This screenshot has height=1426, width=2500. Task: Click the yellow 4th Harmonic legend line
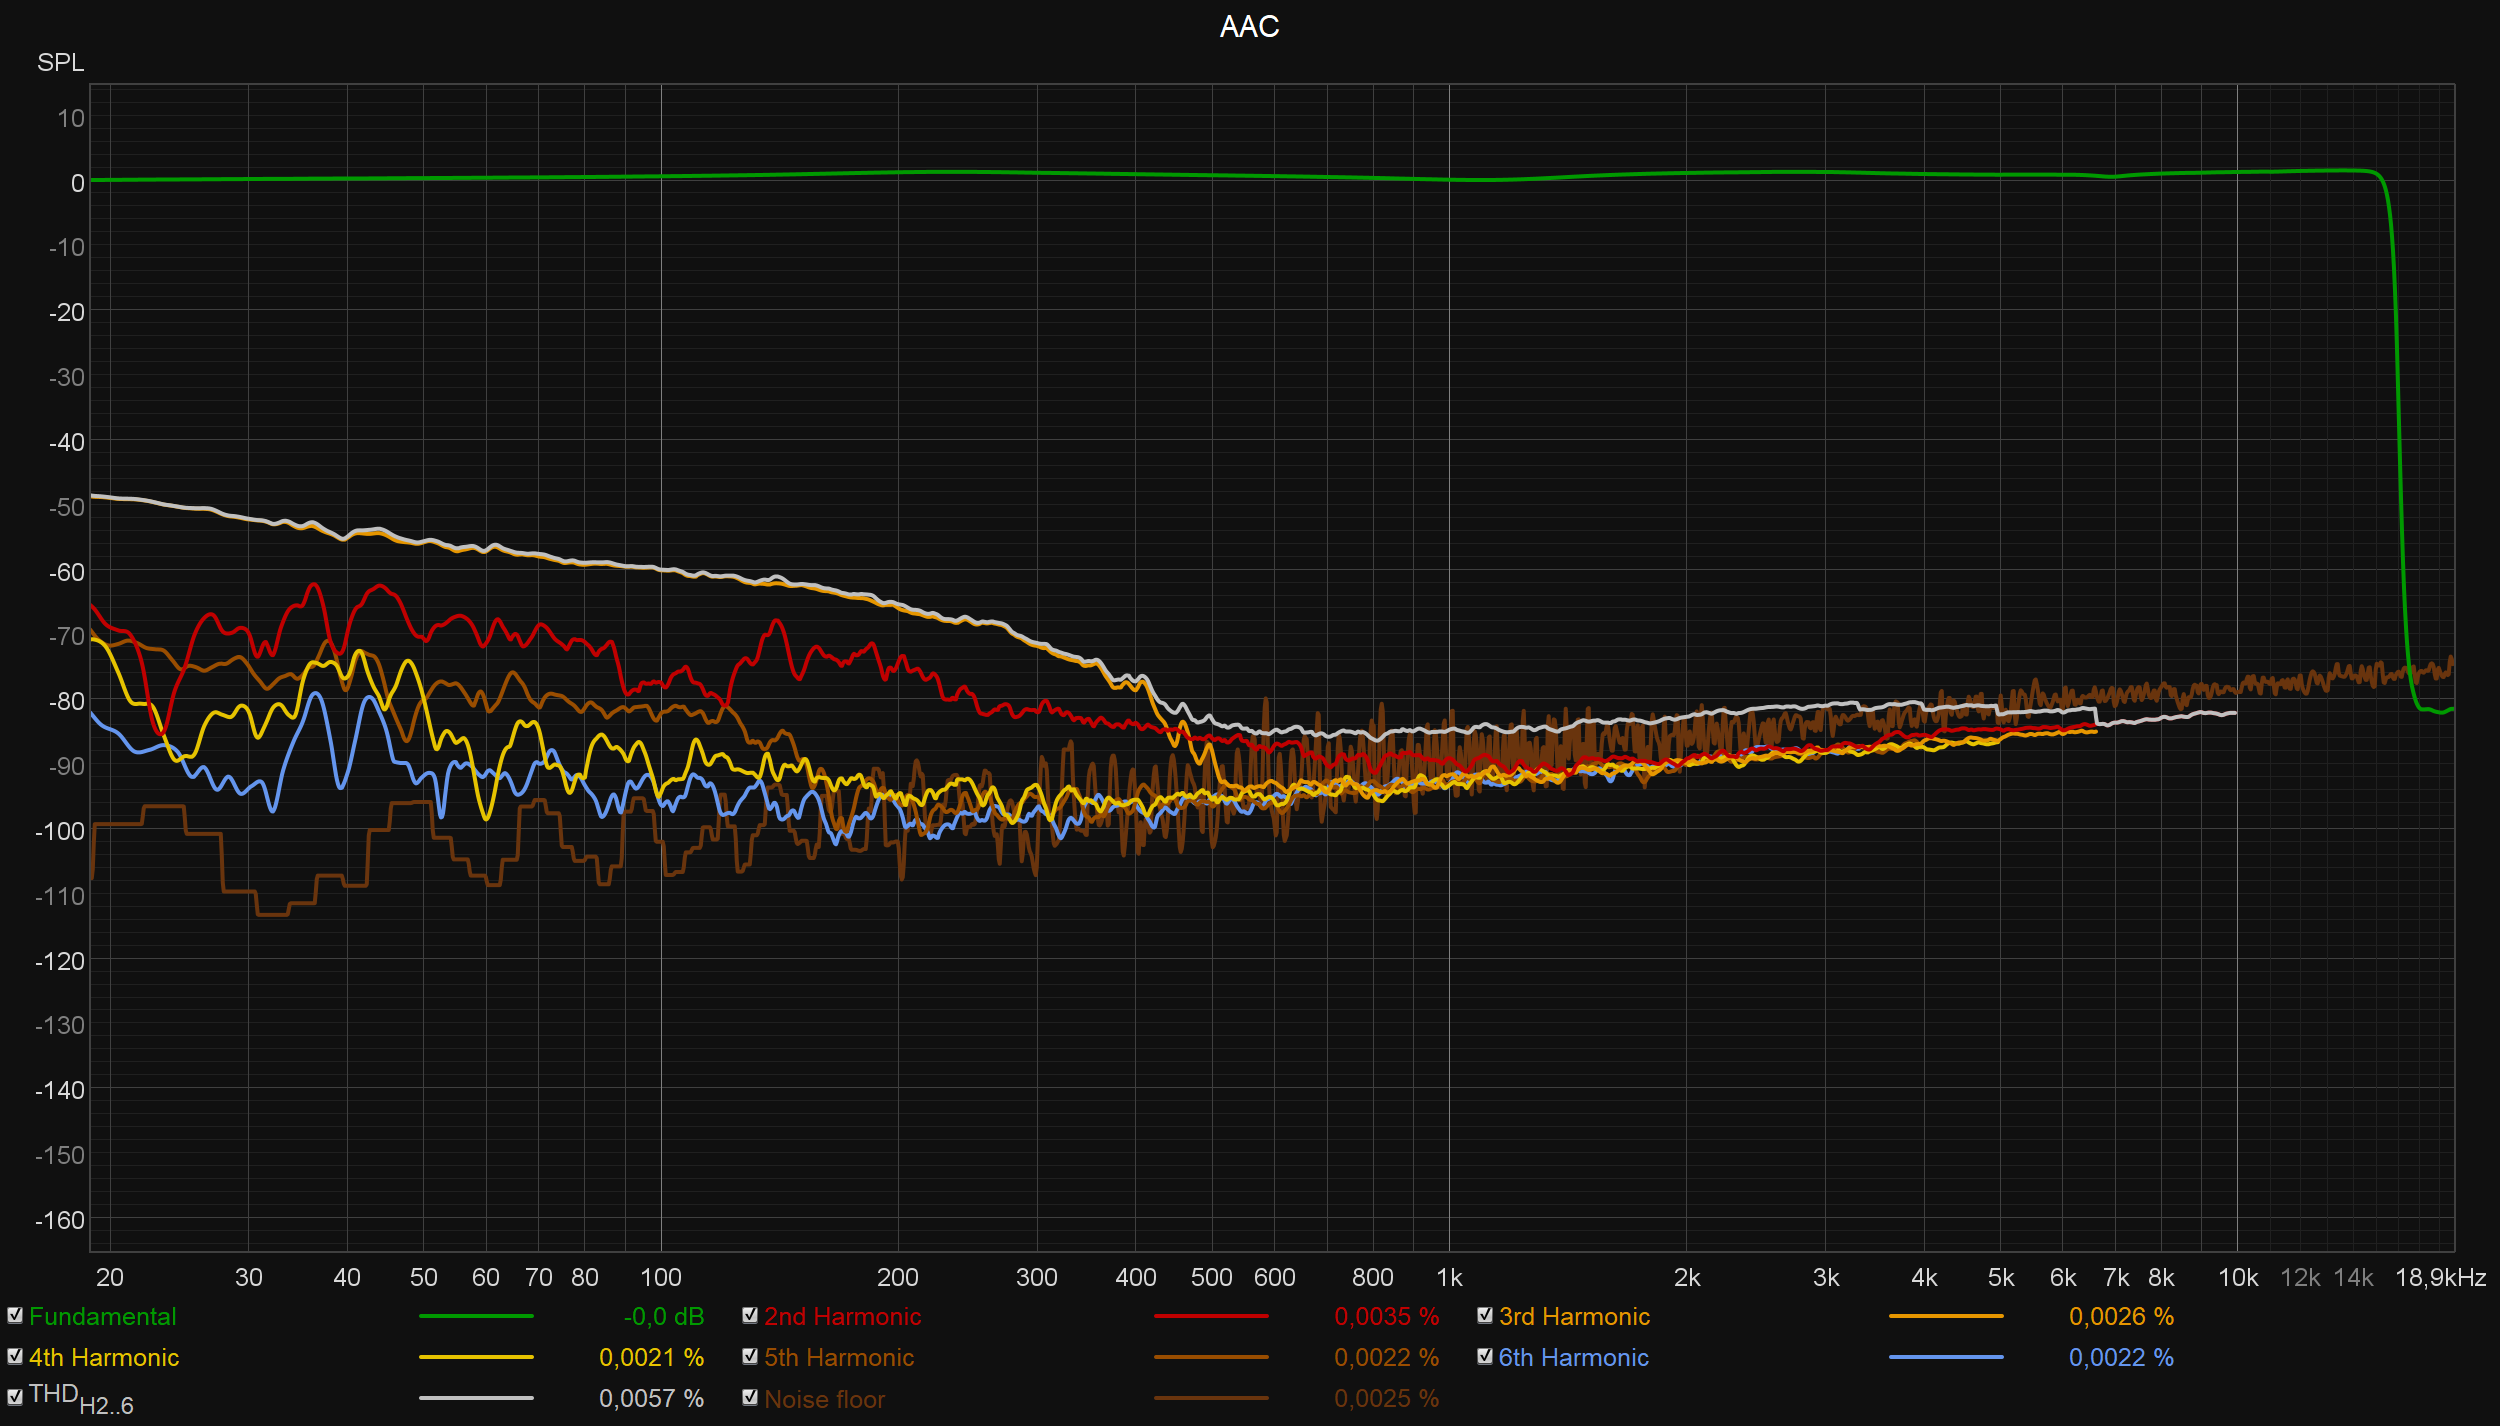coord(476,1358)
